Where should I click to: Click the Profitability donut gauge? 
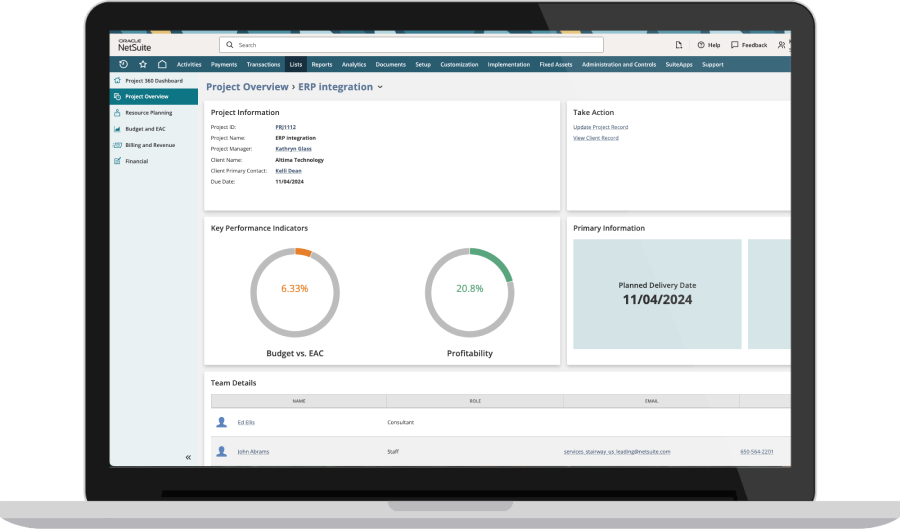pos(470,293)
